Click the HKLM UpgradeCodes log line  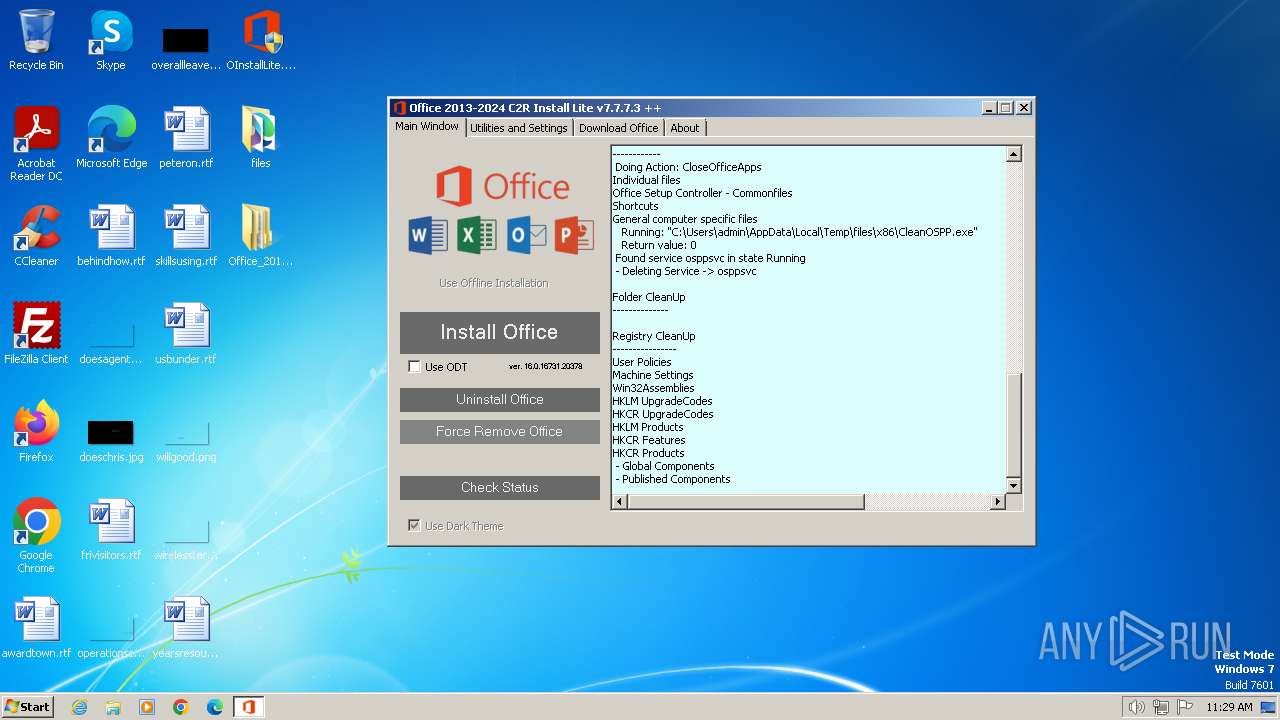[x=663, y=401]
